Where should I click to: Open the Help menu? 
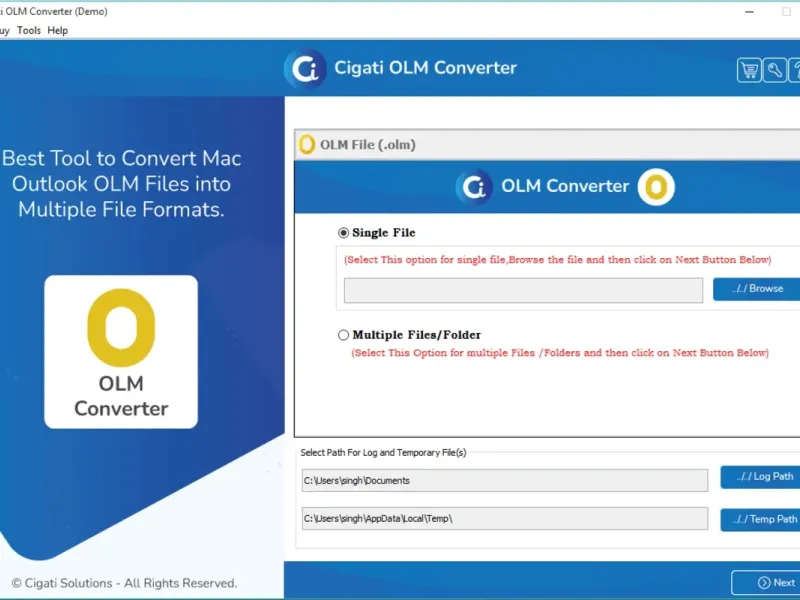[x=58, y=30]
